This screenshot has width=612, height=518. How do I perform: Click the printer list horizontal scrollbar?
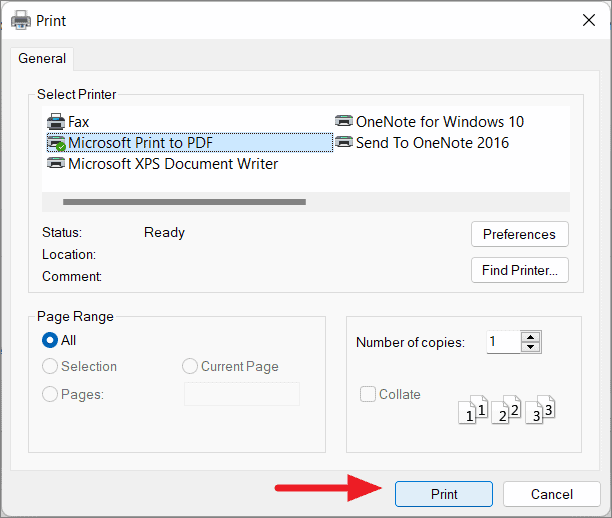point(184,202)
